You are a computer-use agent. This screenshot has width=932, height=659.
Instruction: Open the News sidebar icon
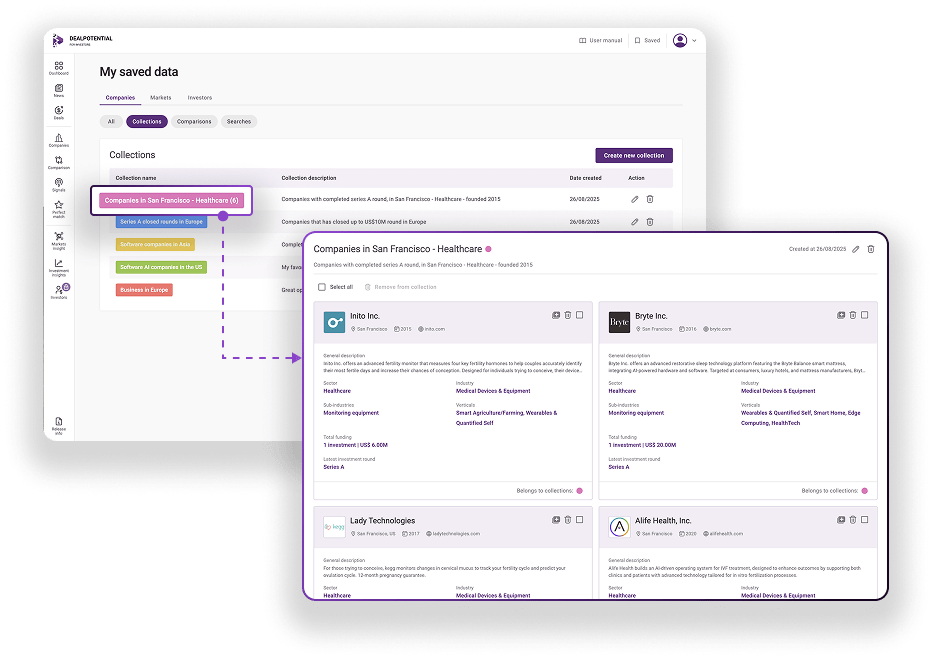tap(59, 90)
